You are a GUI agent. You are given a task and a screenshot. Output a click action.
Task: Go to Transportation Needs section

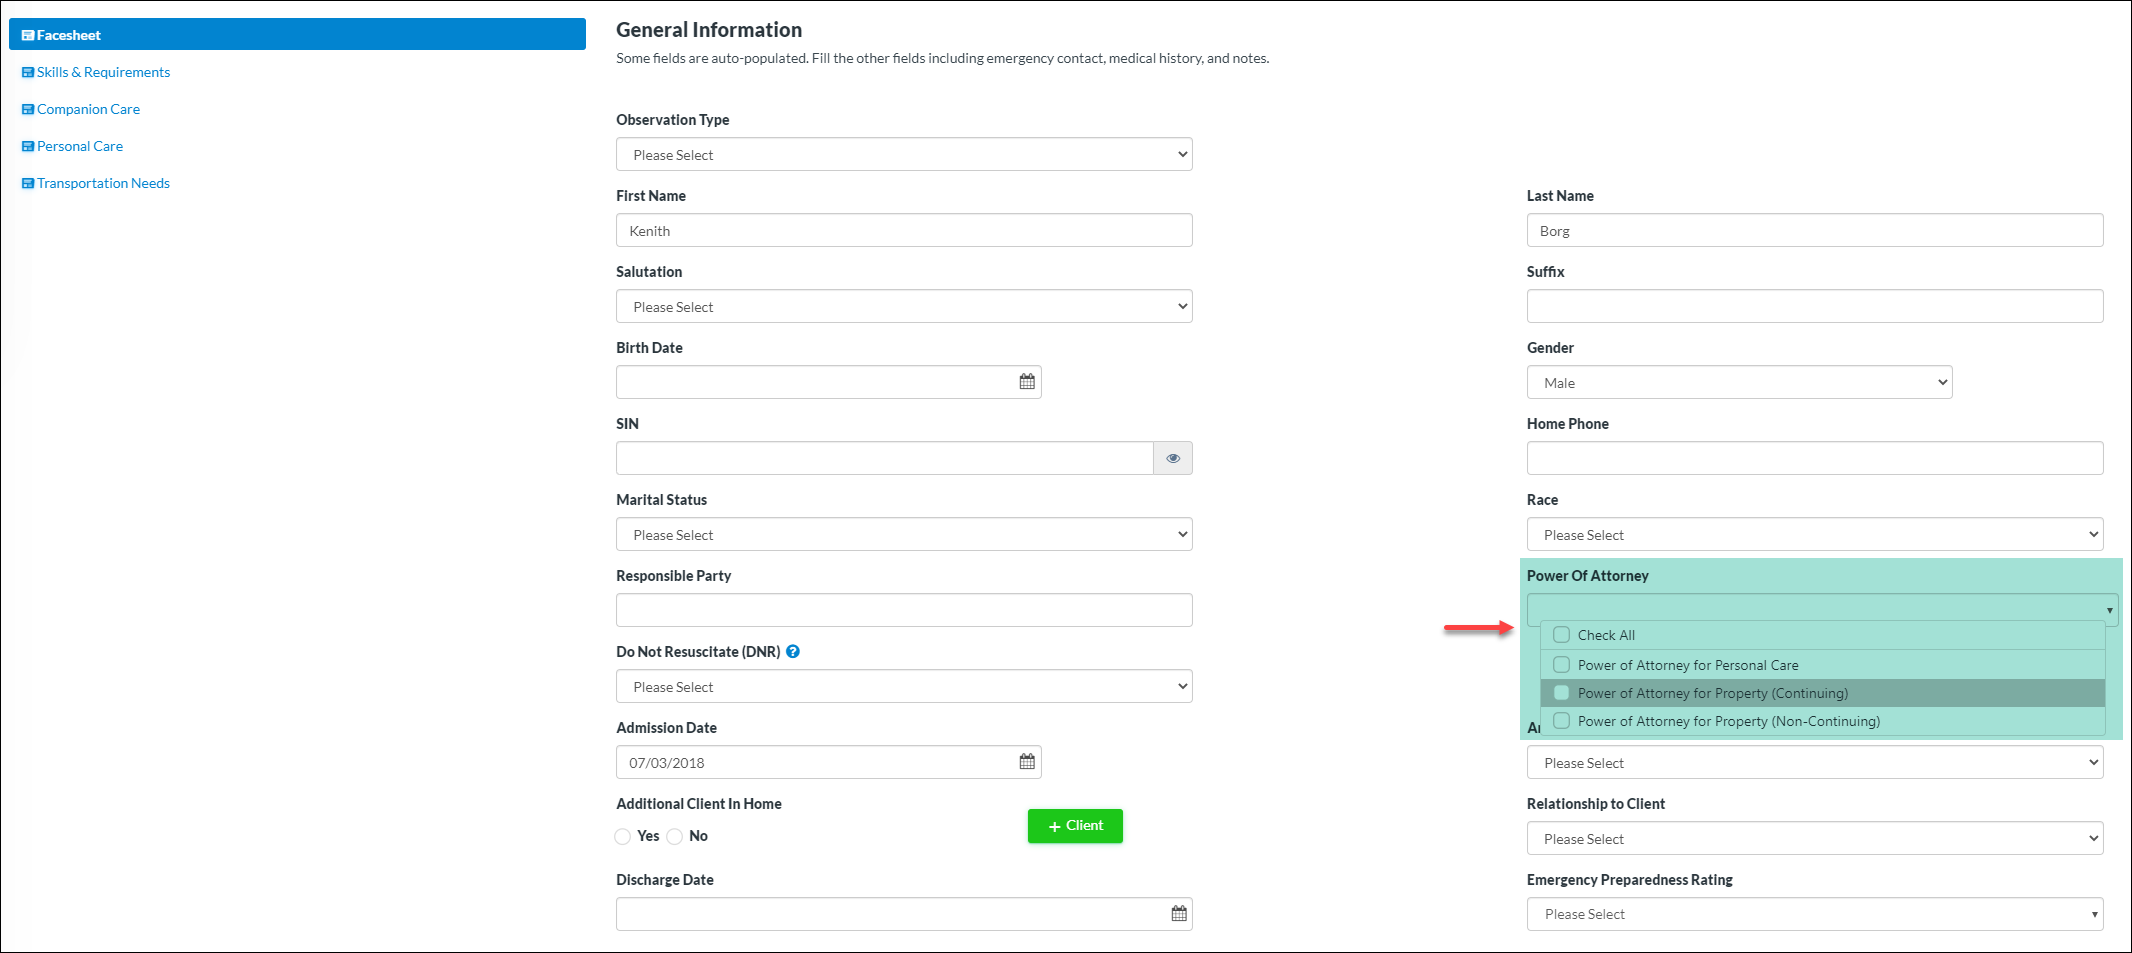(x=103, y=183)
